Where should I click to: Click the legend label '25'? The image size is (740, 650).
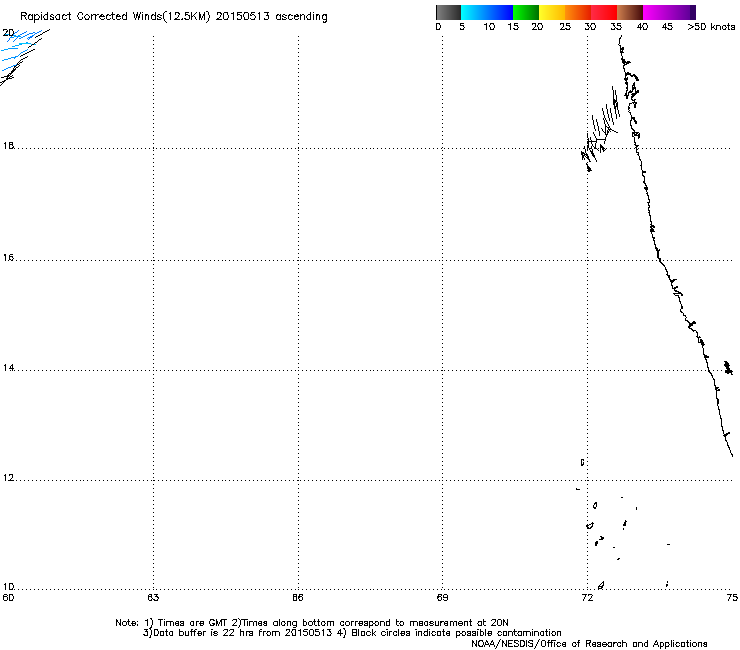(x=565, y=27)
